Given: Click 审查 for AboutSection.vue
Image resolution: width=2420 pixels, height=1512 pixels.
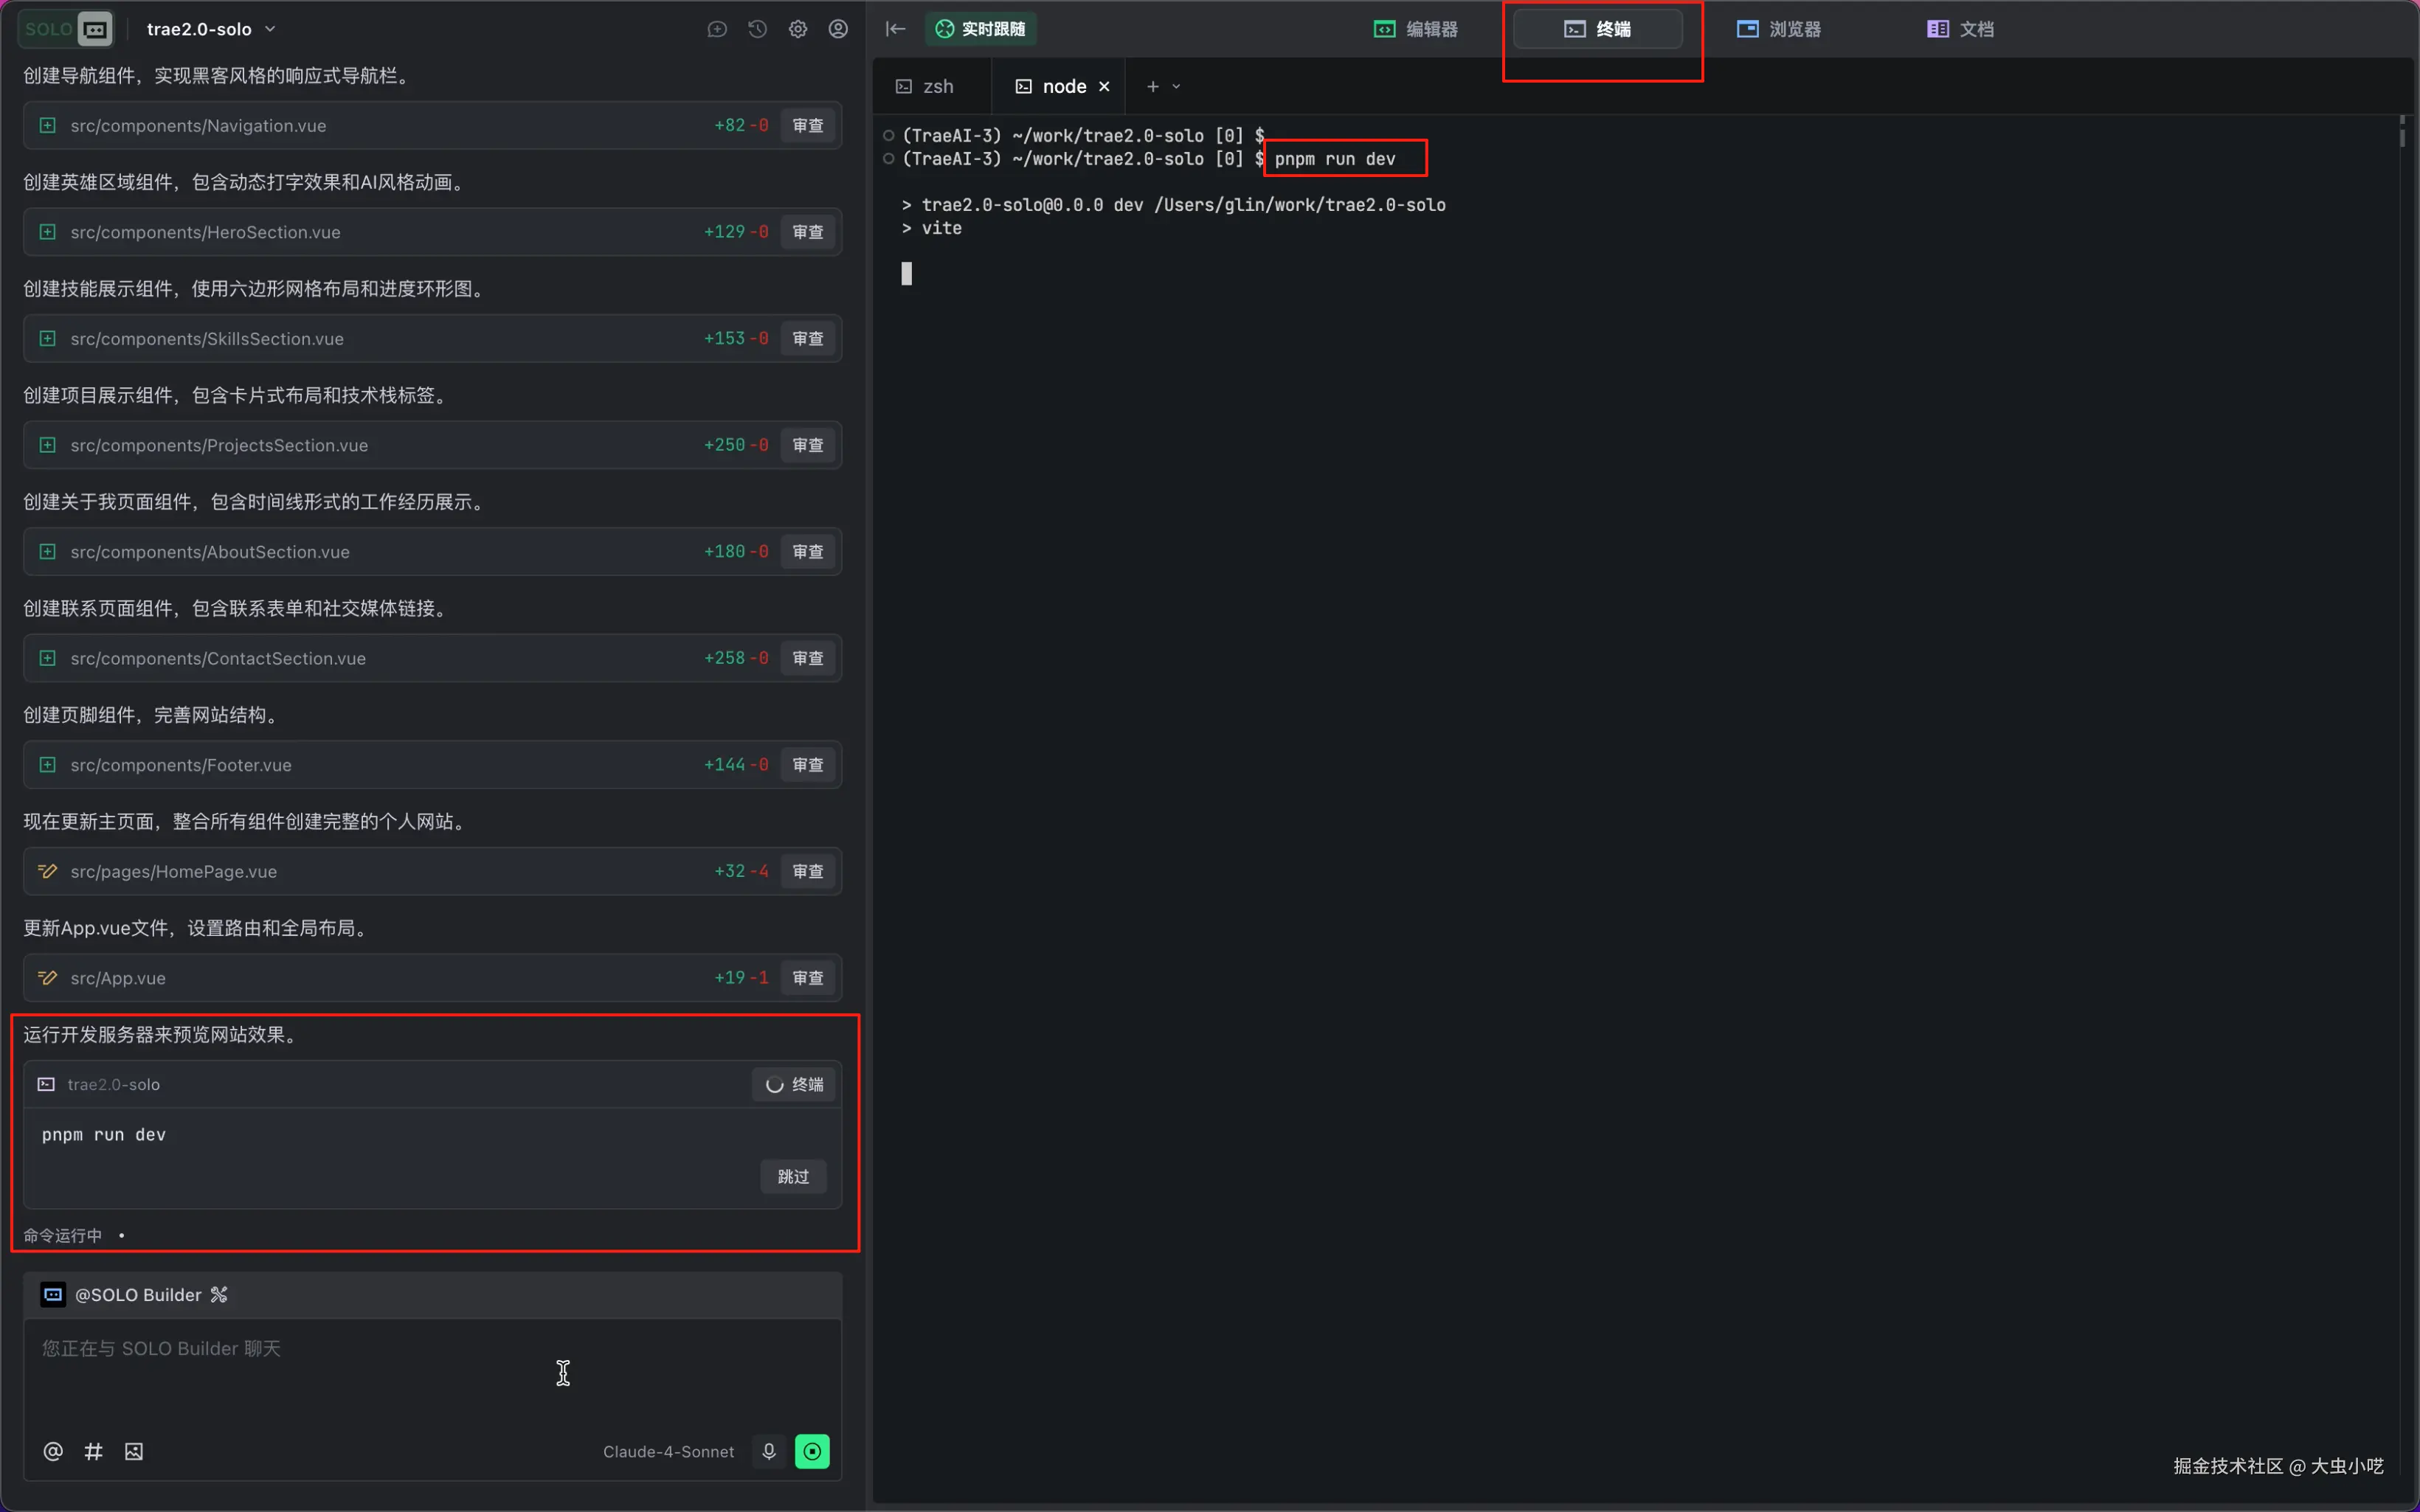Looking at the screenshot, I should (x=808, y=552).
